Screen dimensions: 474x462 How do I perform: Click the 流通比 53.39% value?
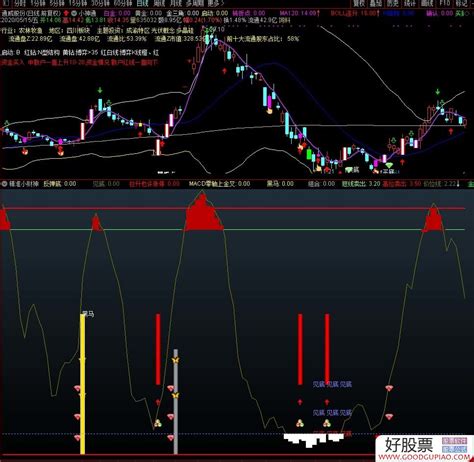point(127,39)
